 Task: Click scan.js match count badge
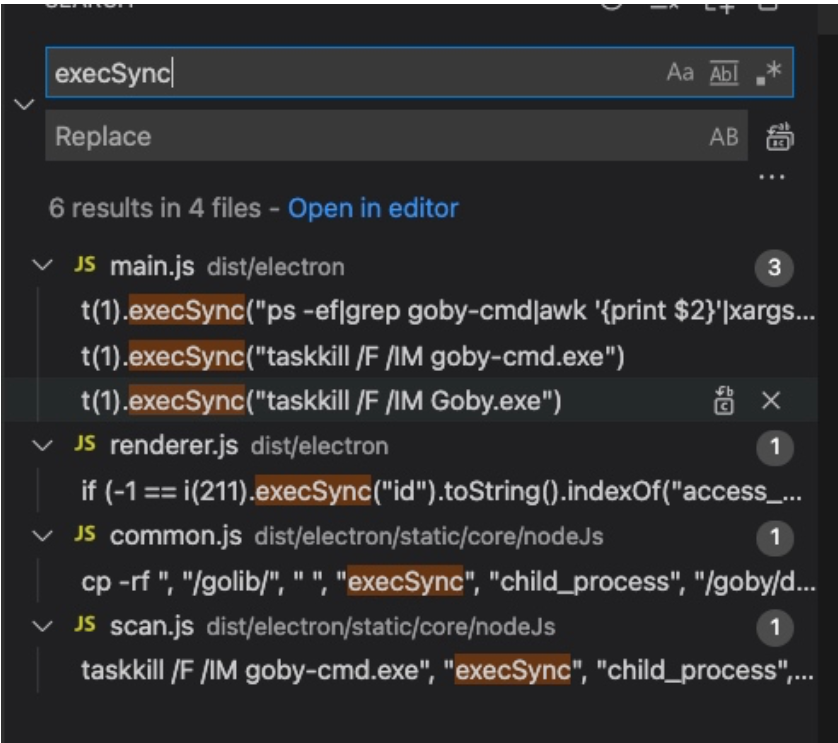(x=775, y=628)
